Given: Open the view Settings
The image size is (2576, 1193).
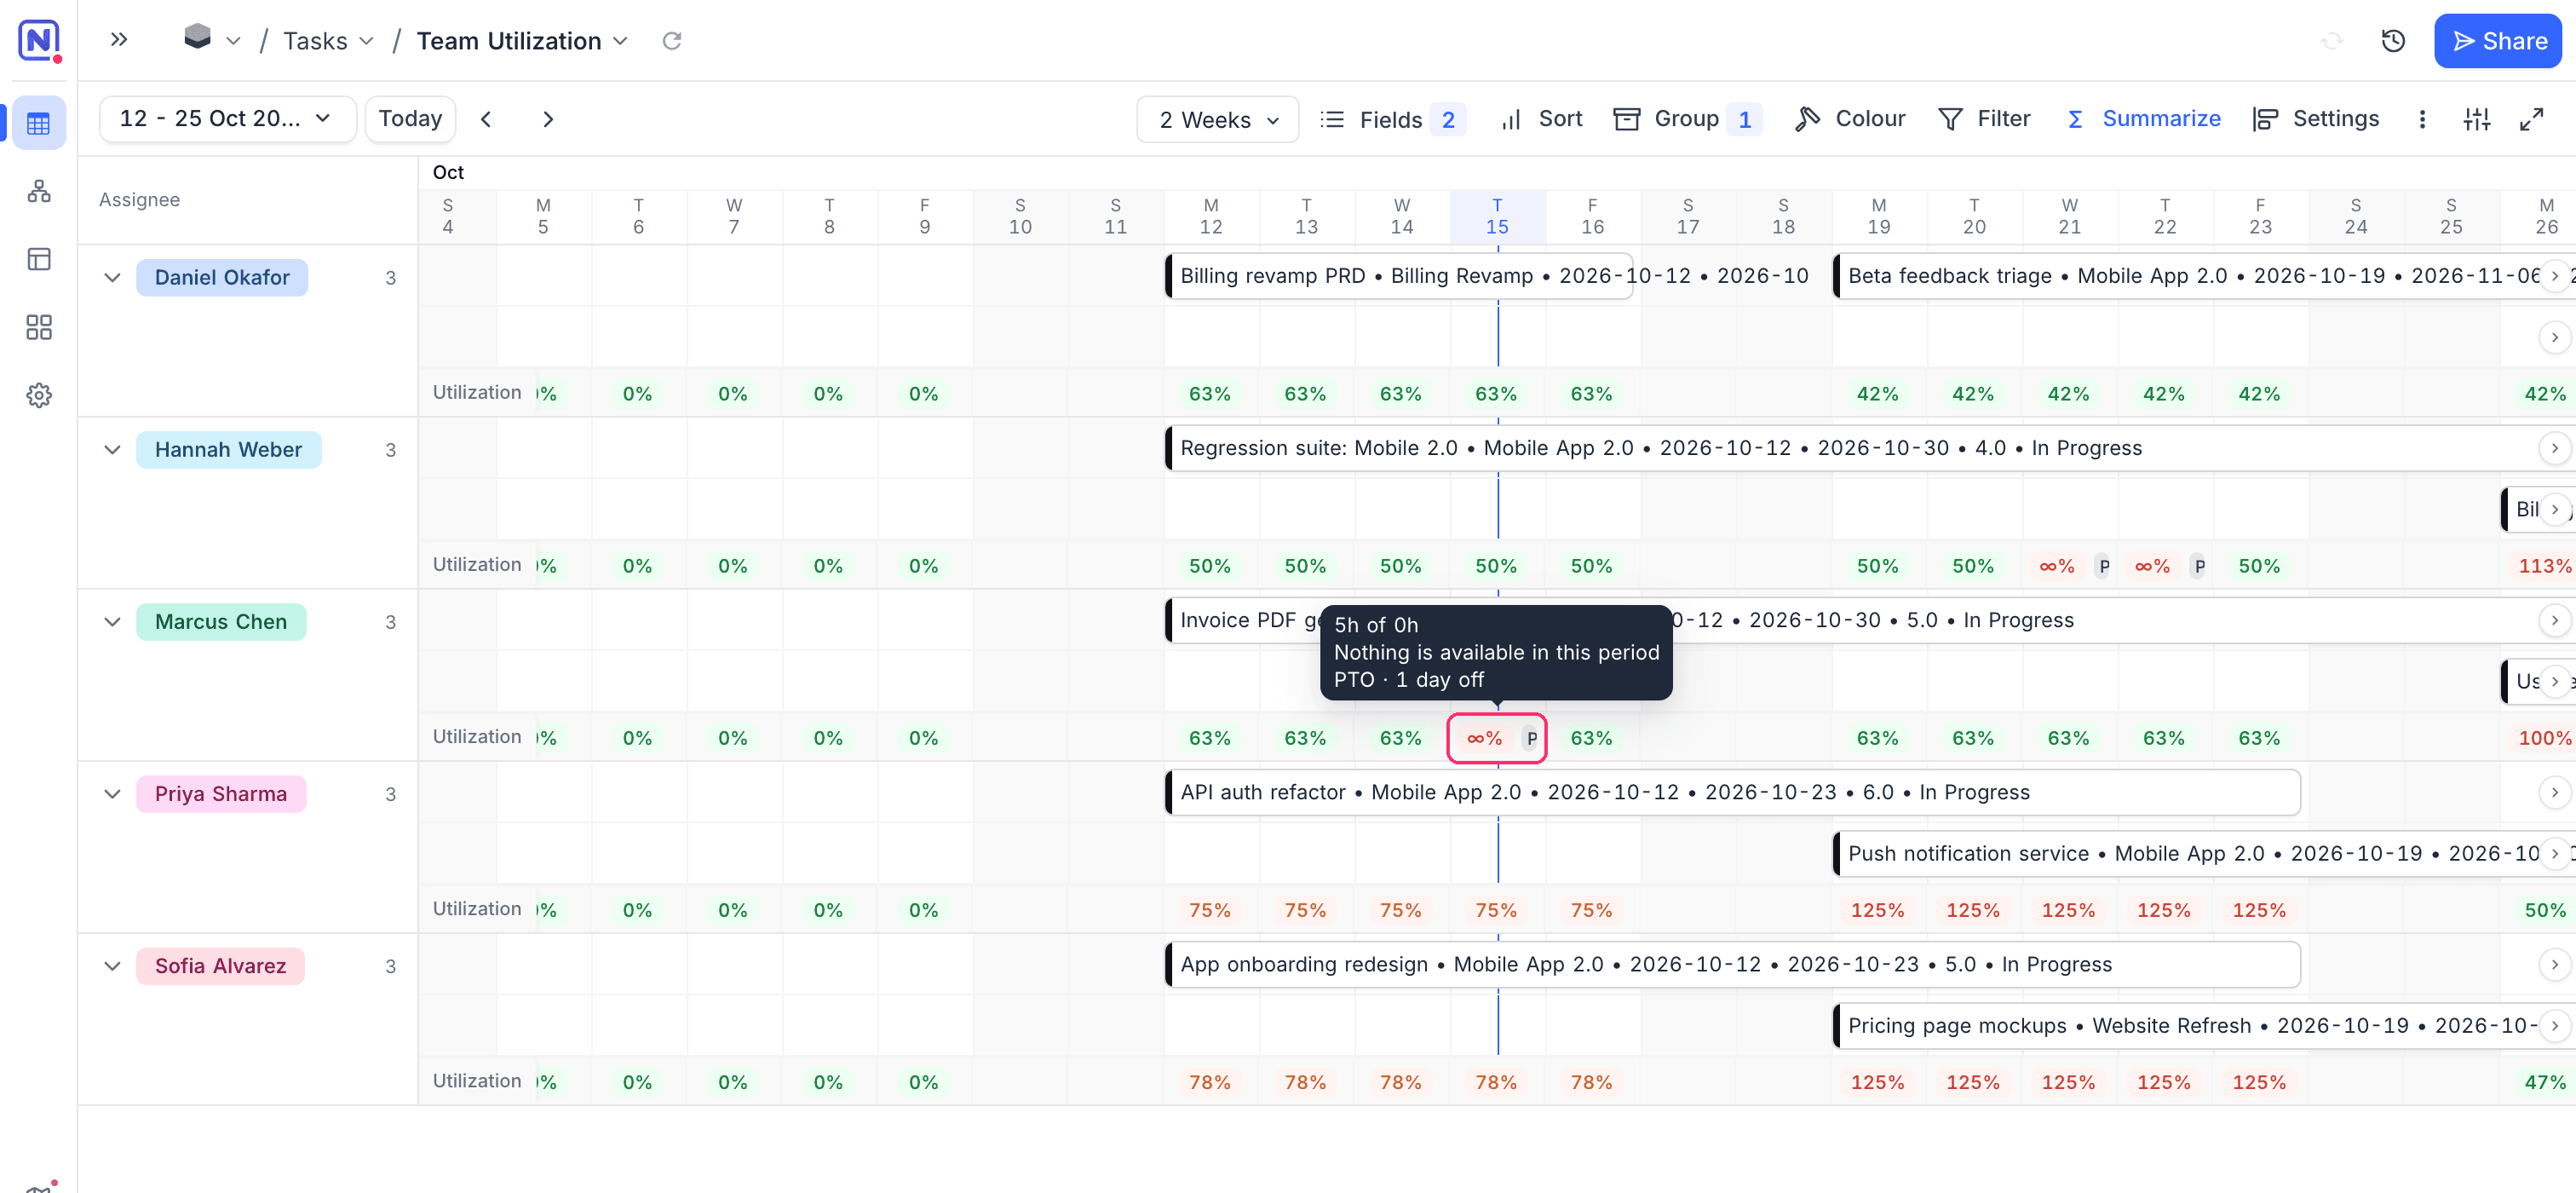Looking at the screenshot, I should [x=2315, y=119].
